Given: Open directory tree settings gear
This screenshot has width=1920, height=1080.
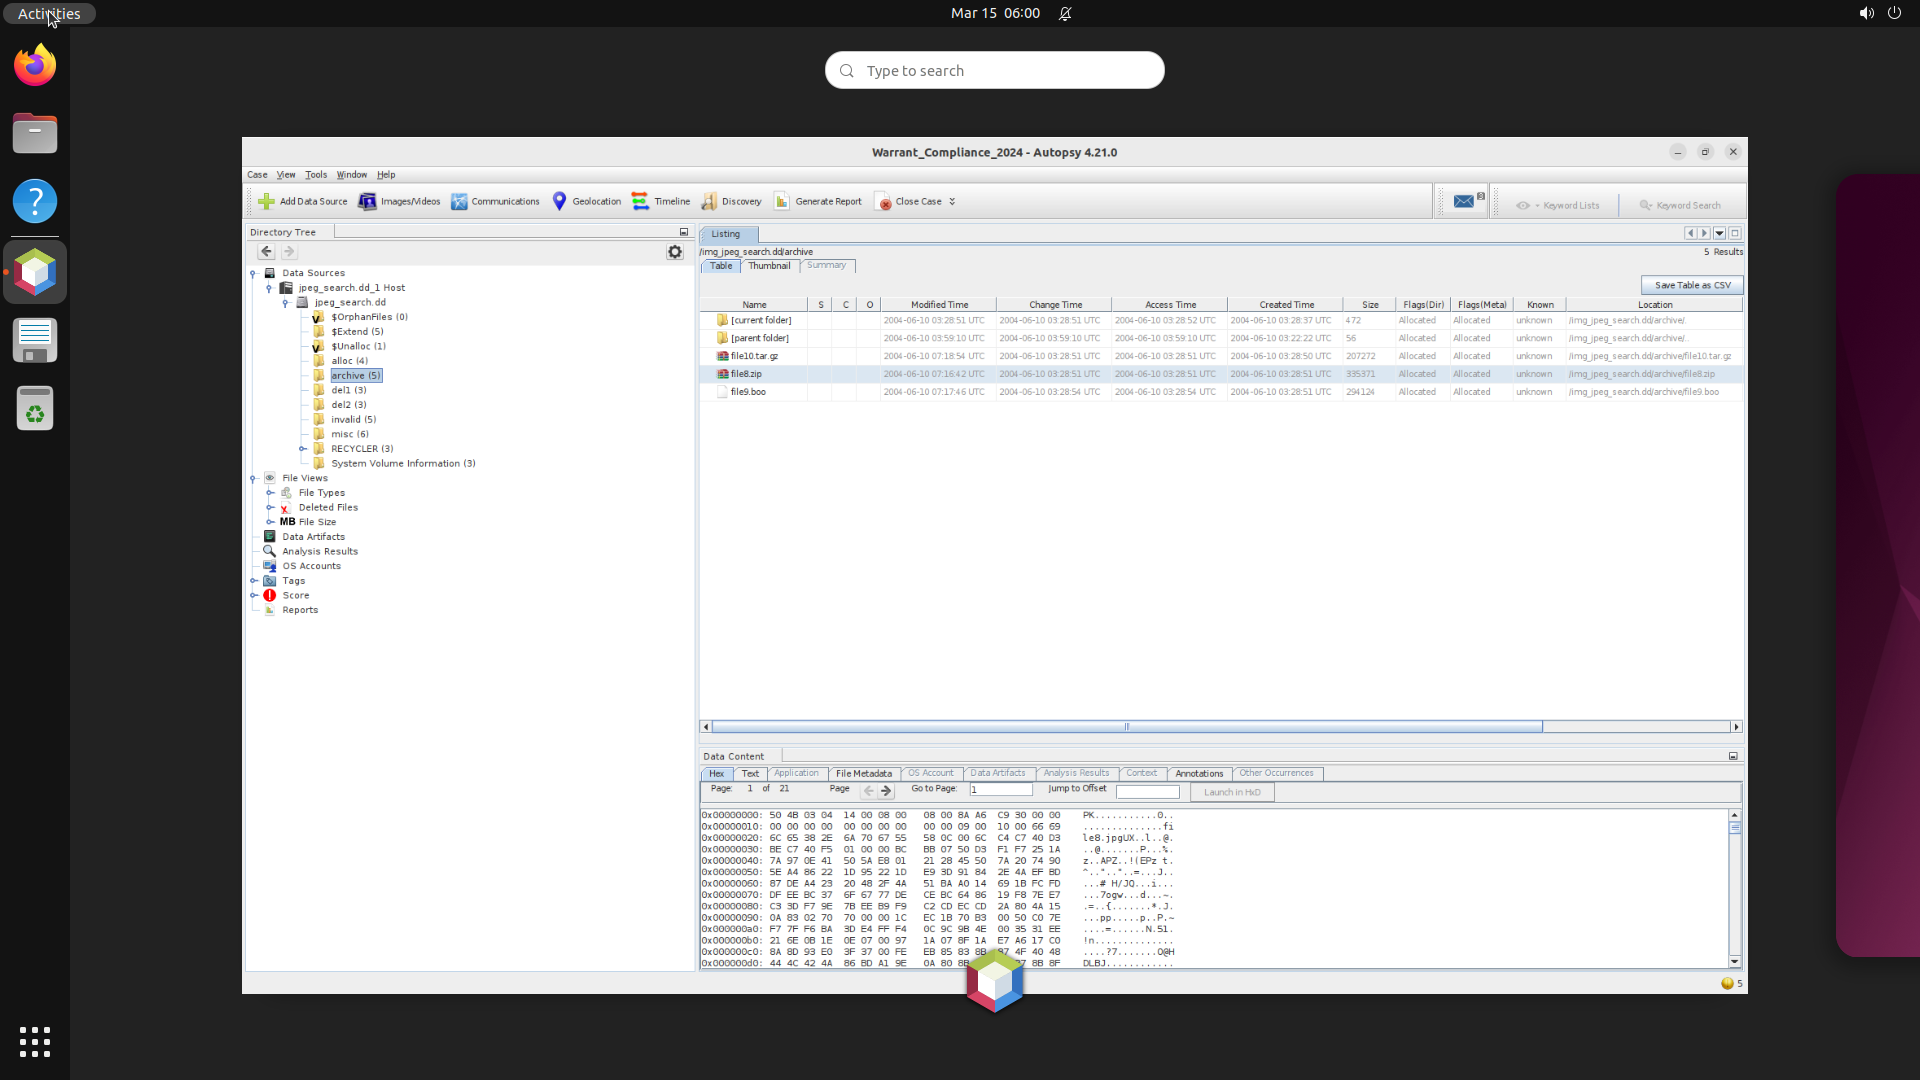Looking at the screenshot, I should tap(675, 252).
